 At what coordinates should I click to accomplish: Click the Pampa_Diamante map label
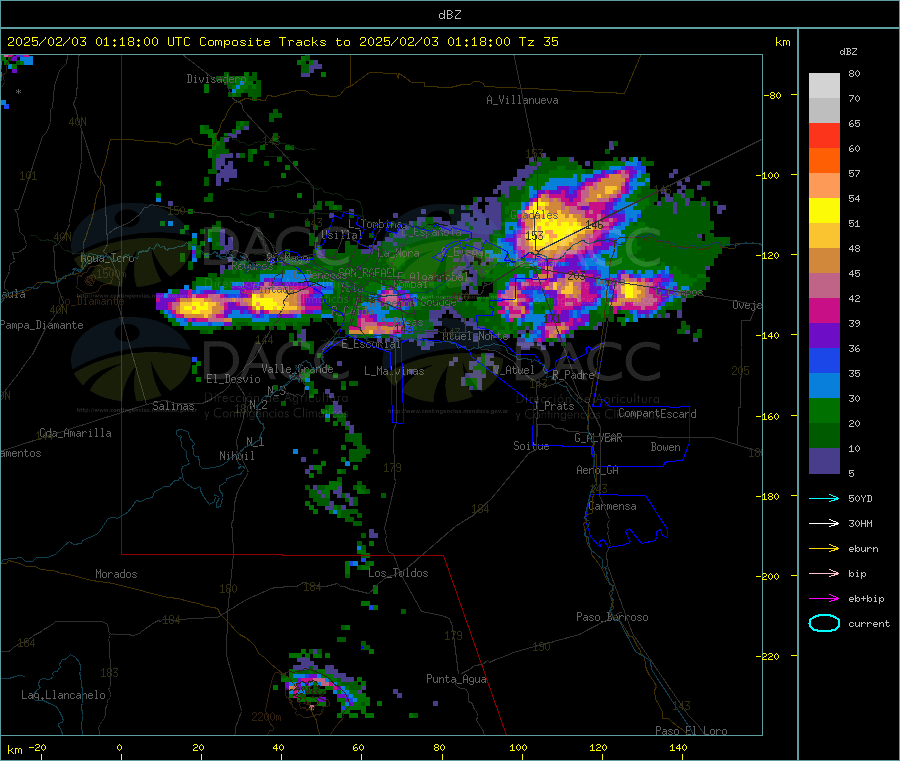42,325
